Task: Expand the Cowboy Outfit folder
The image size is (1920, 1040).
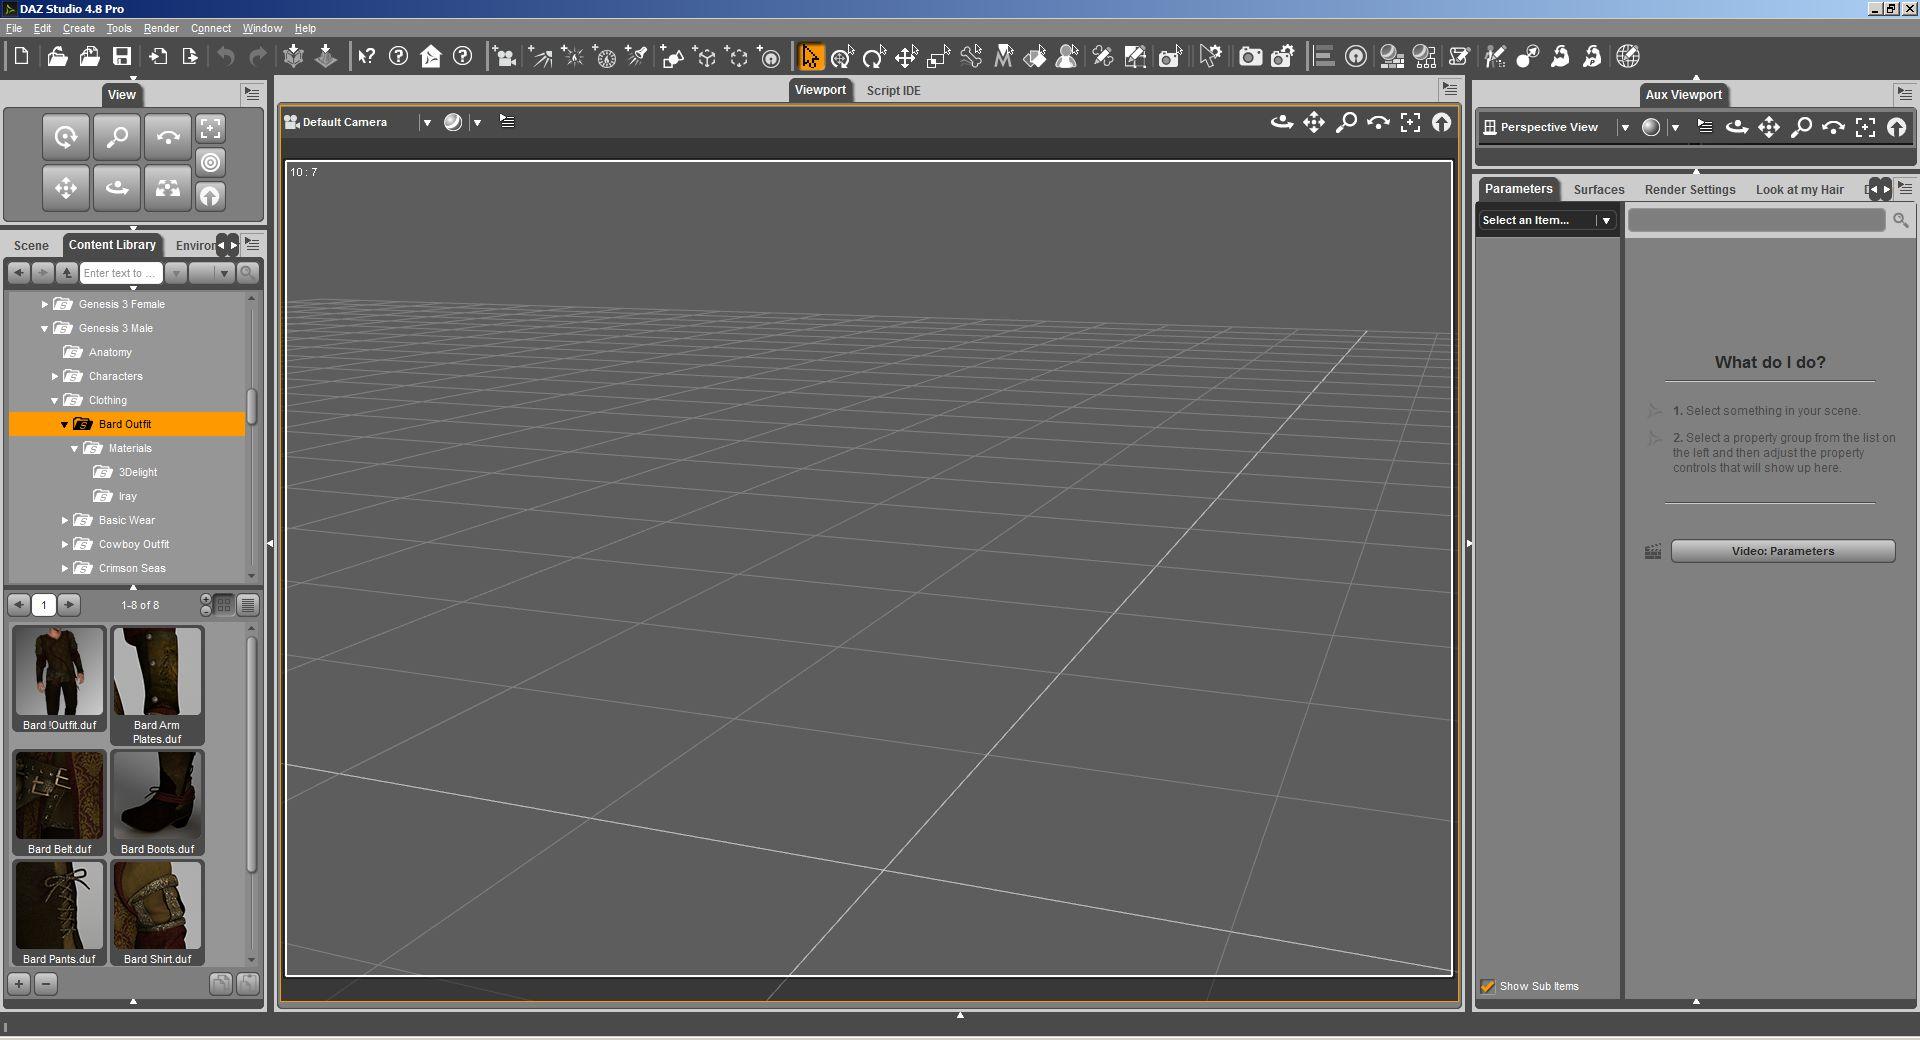Action: (65, 544)
